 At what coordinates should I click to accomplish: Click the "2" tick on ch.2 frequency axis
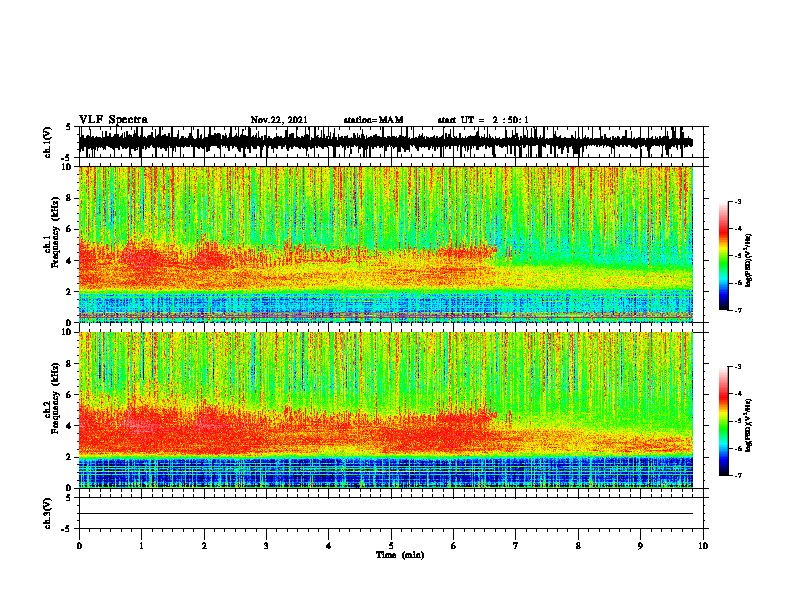tap(69, 457)
